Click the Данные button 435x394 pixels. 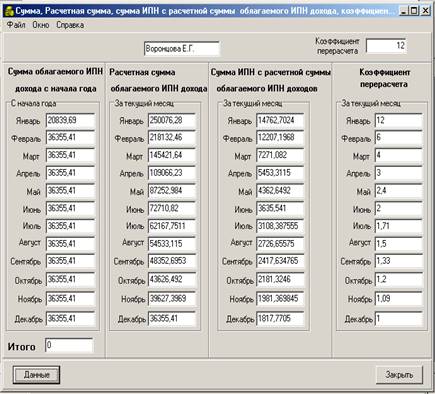[x=36, y=375]
